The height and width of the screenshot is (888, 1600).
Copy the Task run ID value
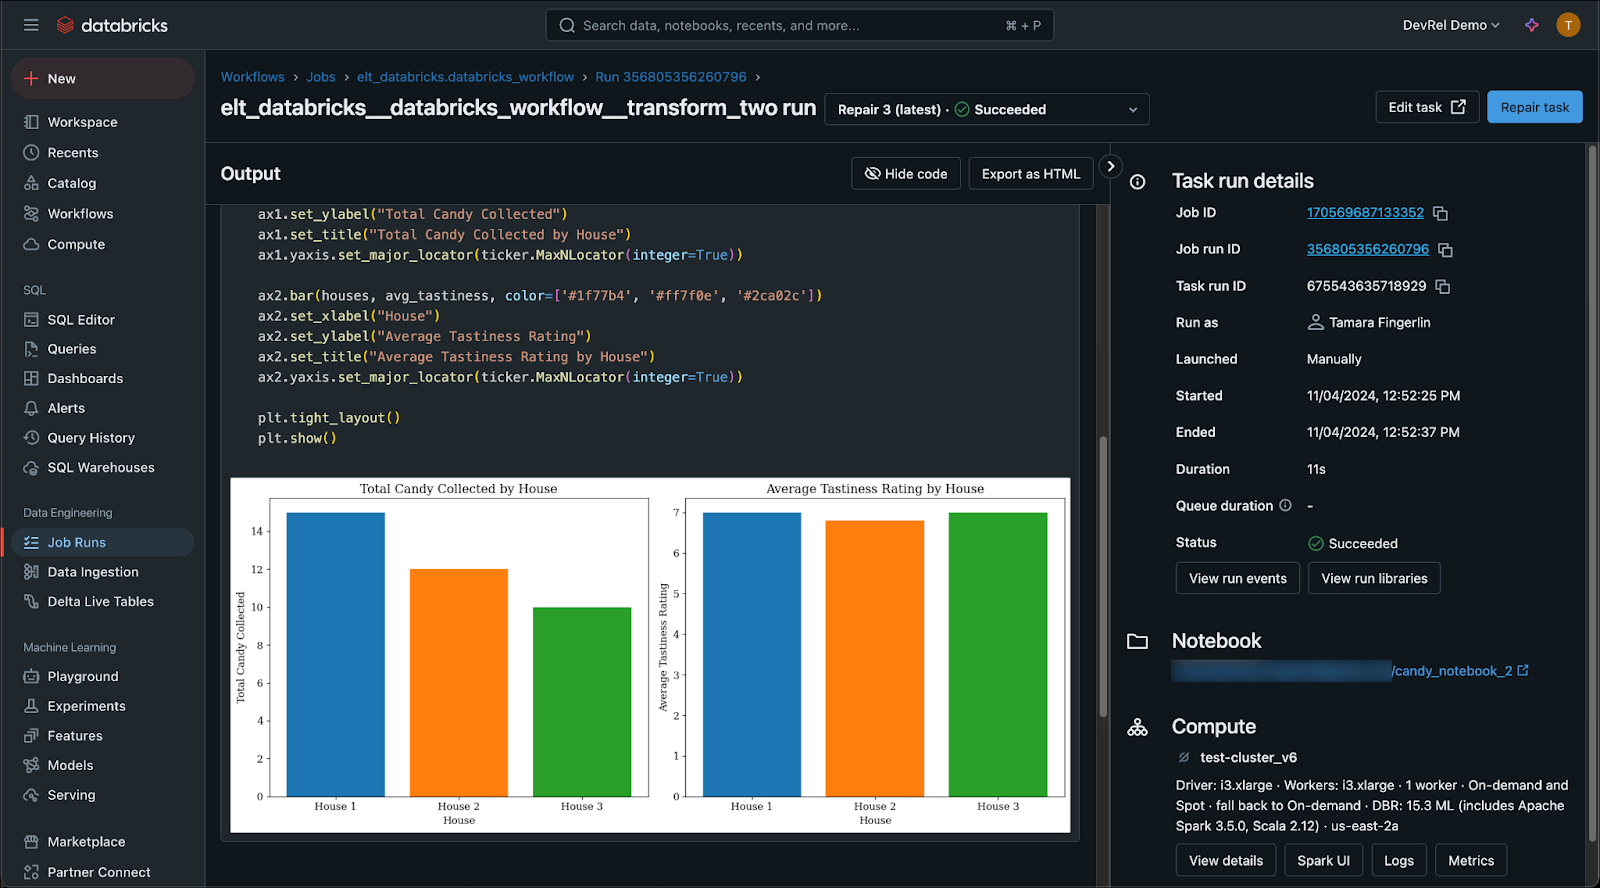click(x=1442, y=287)
